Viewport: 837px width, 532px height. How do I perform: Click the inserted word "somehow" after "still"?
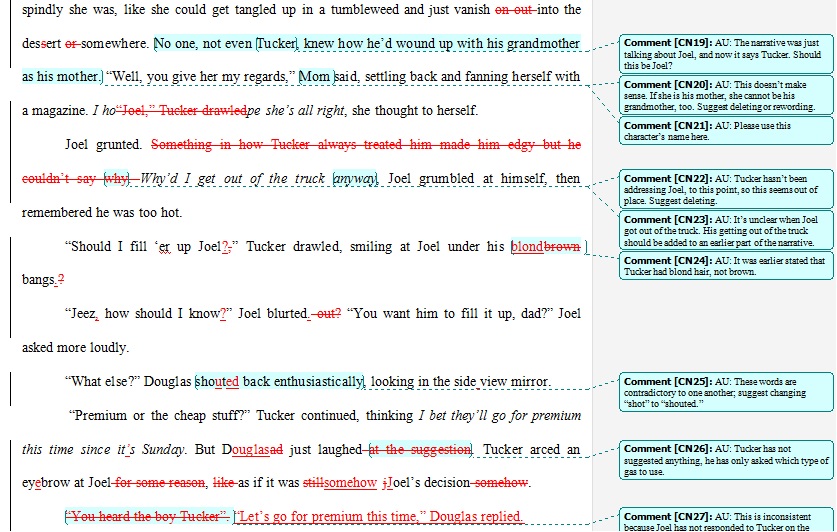350,483
